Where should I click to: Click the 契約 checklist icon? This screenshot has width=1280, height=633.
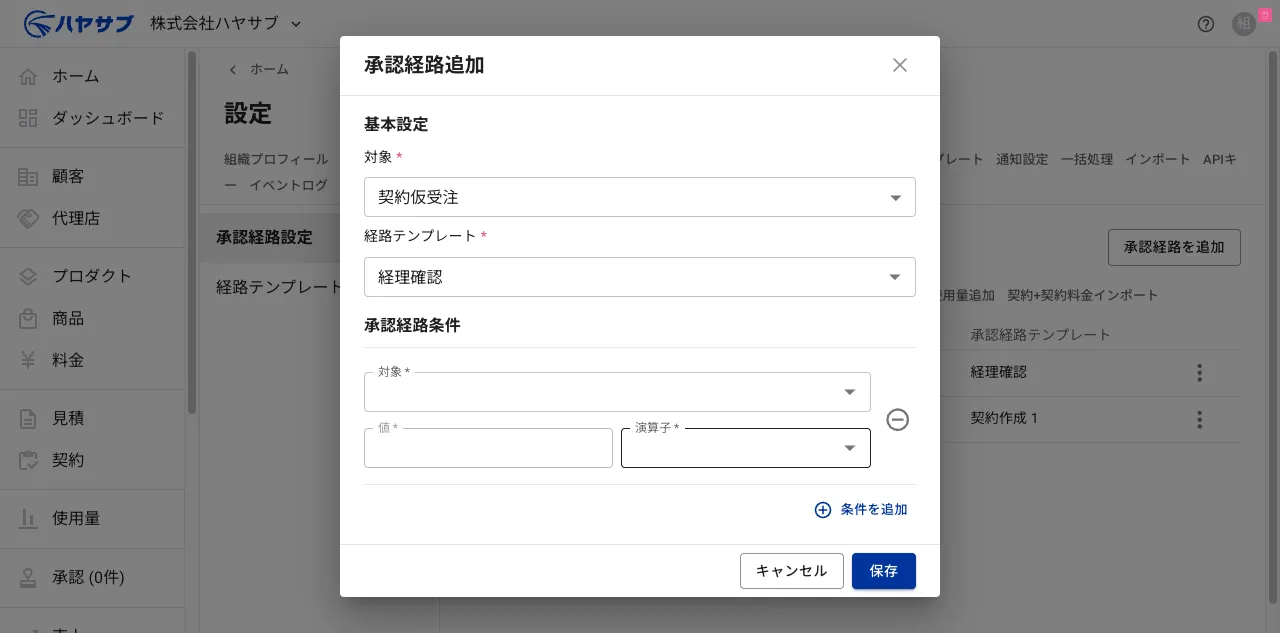tap(28, 460)
